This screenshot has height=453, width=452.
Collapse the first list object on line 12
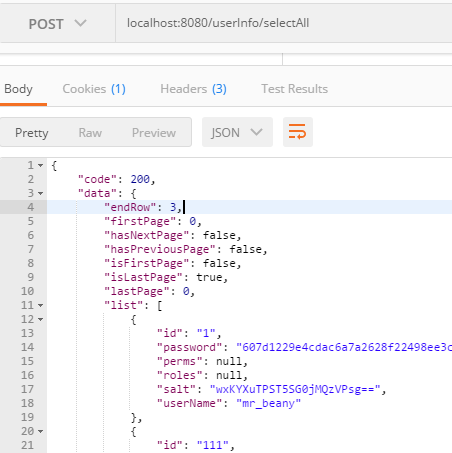coord(40,319)
